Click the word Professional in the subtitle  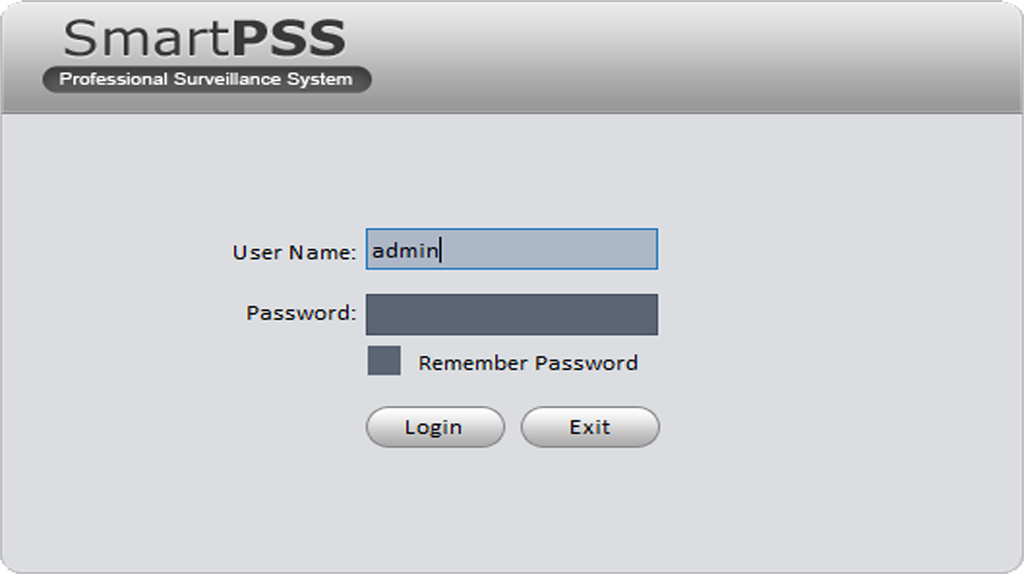113,79
